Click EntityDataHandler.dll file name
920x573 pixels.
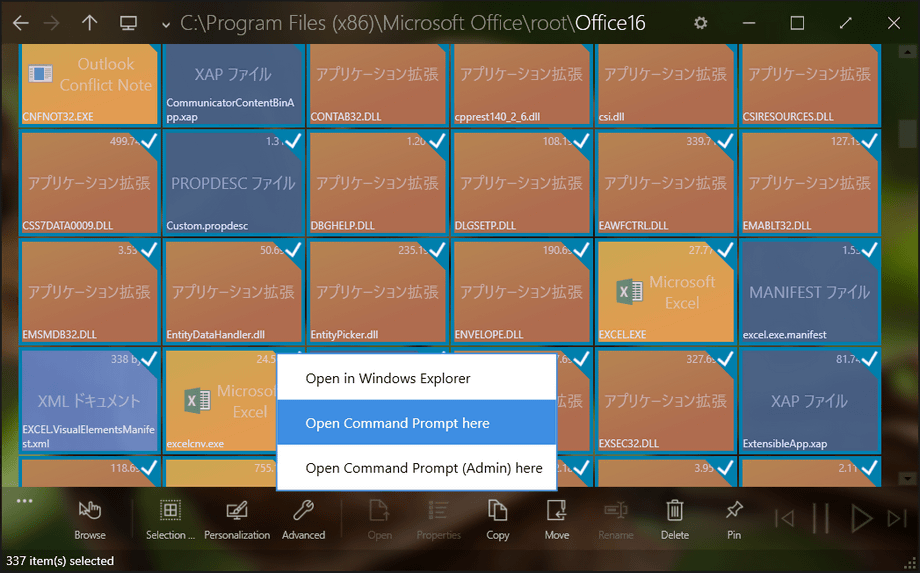pos(215,334)
